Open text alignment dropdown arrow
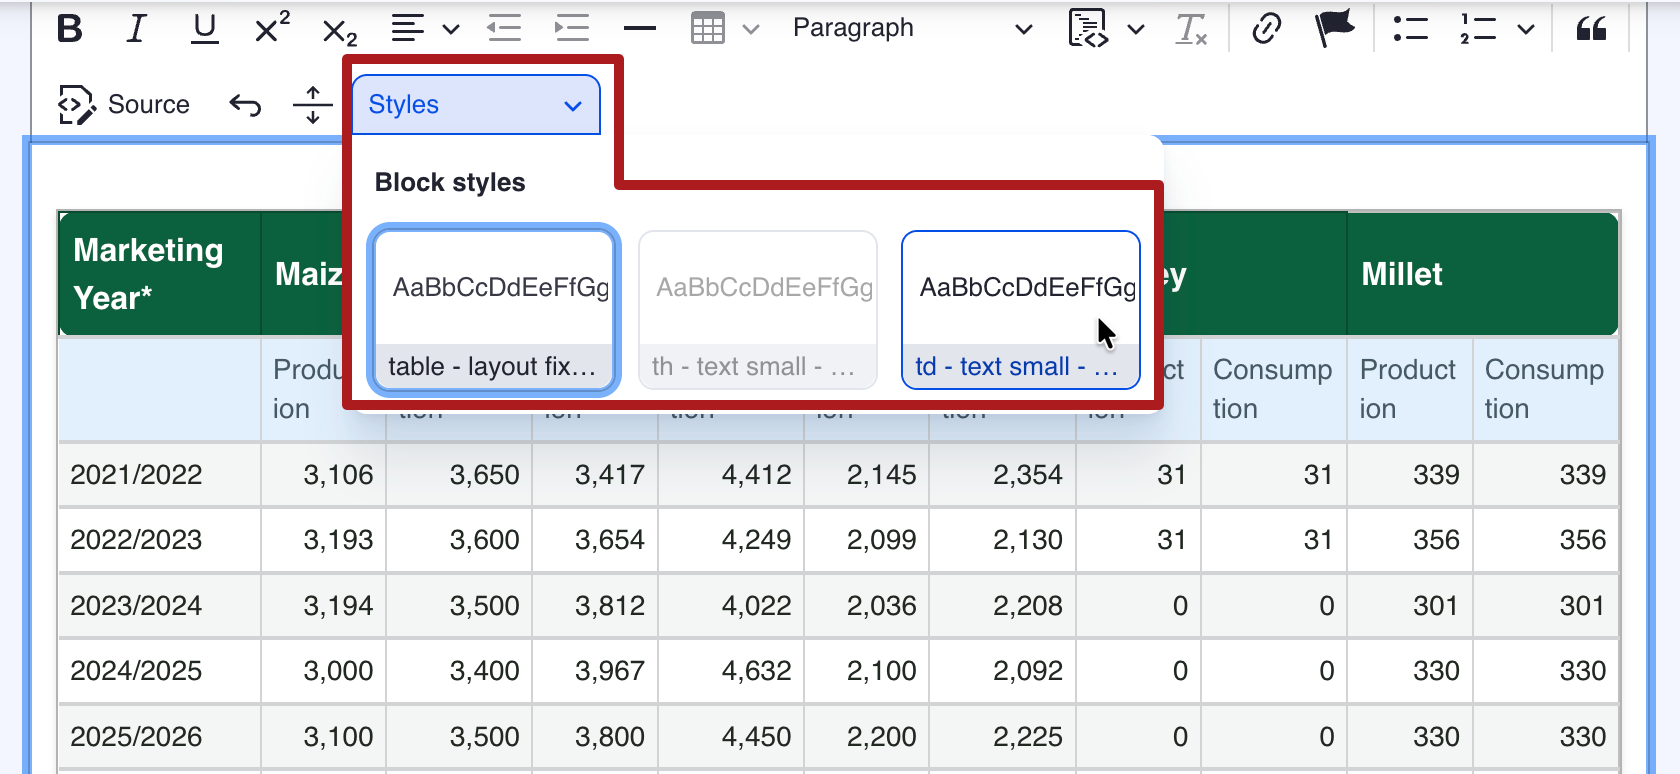Image resolution: width=1680 pixels, height=774 pixels. pyautogui.click(x=451, y=30)
